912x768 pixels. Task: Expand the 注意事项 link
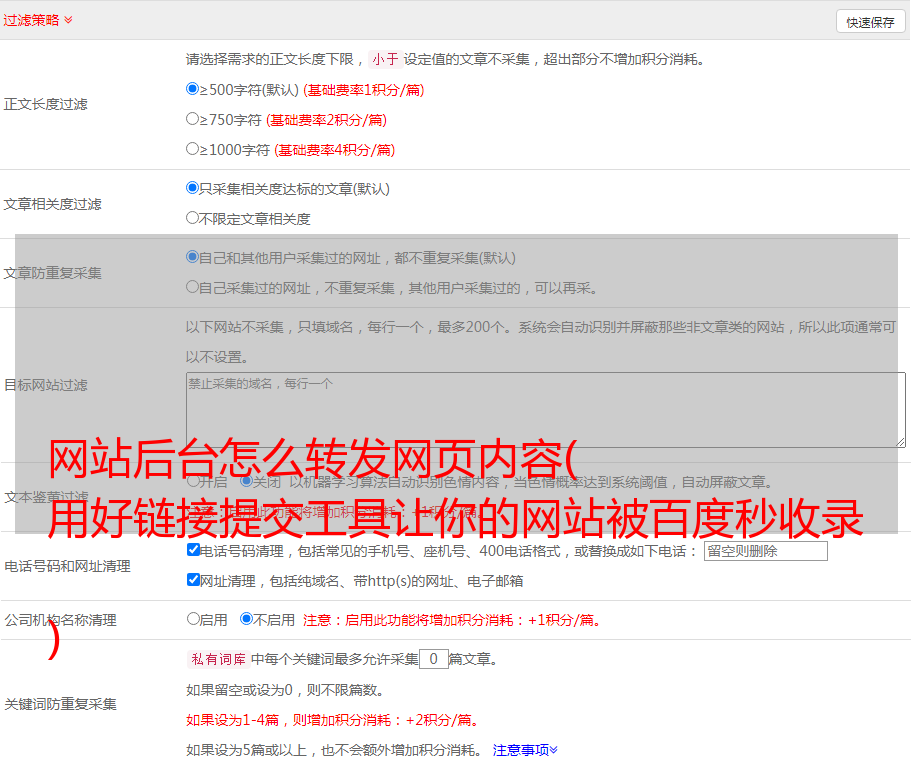pos(525,749)
